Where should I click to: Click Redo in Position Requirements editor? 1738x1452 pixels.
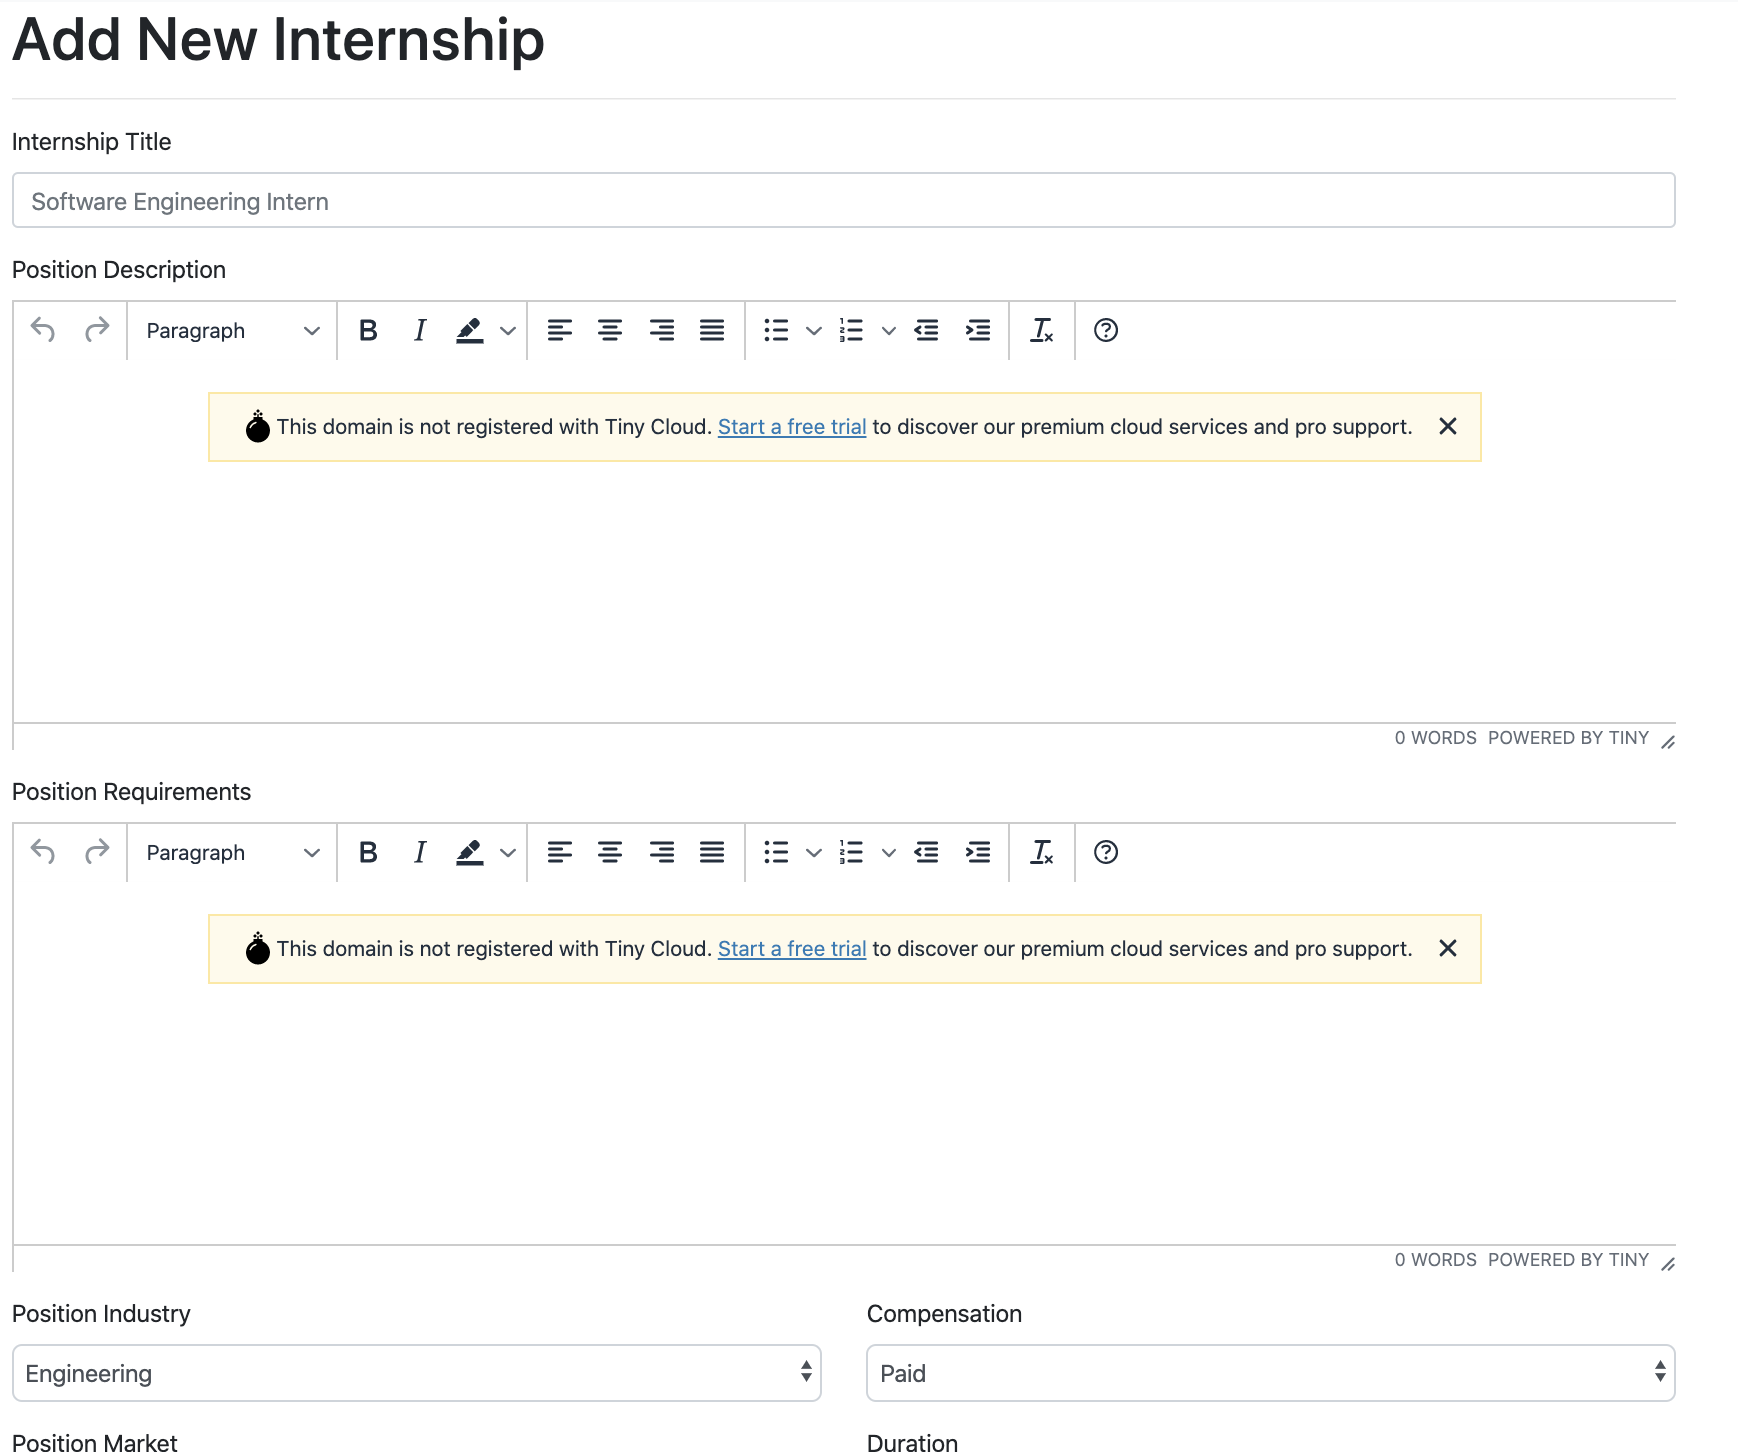(x=96, y=852)
